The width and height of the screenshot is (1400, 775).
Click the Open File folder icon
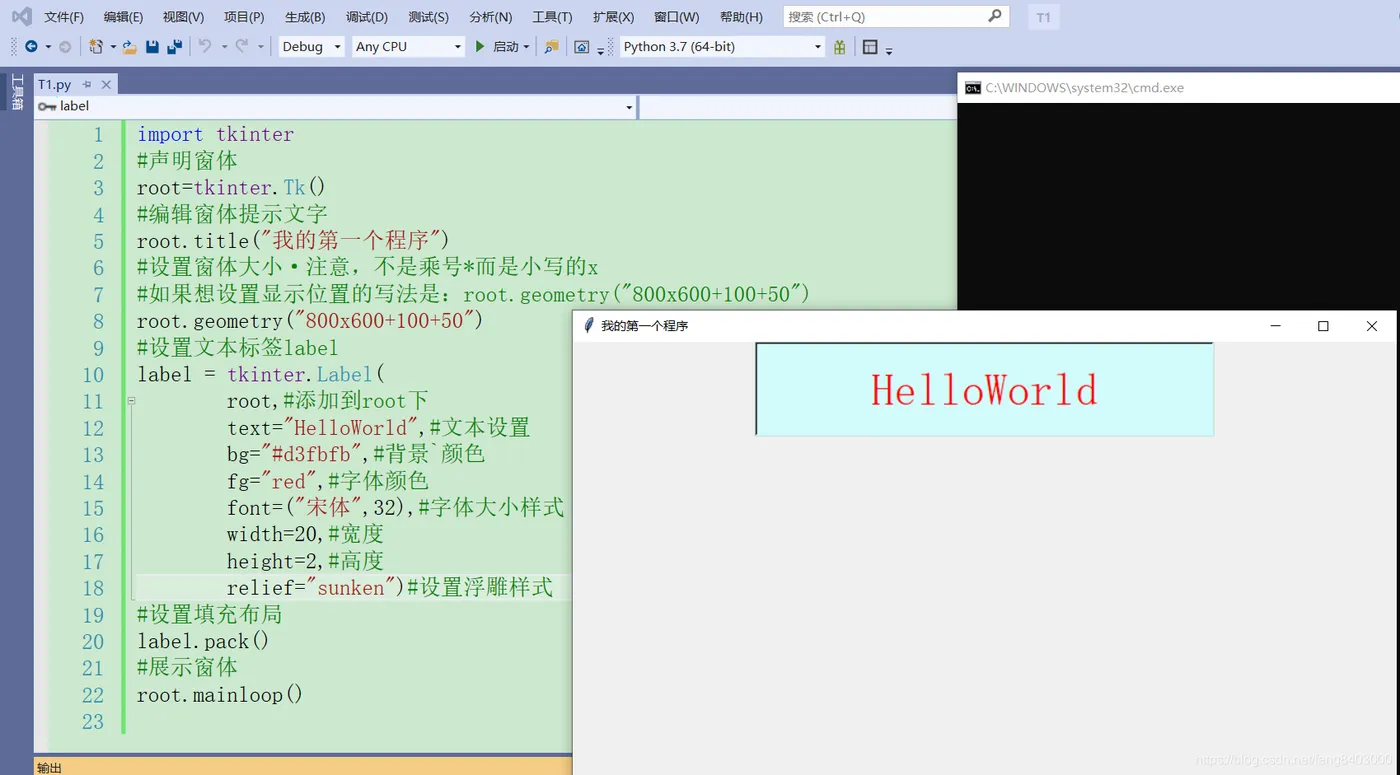129,47
